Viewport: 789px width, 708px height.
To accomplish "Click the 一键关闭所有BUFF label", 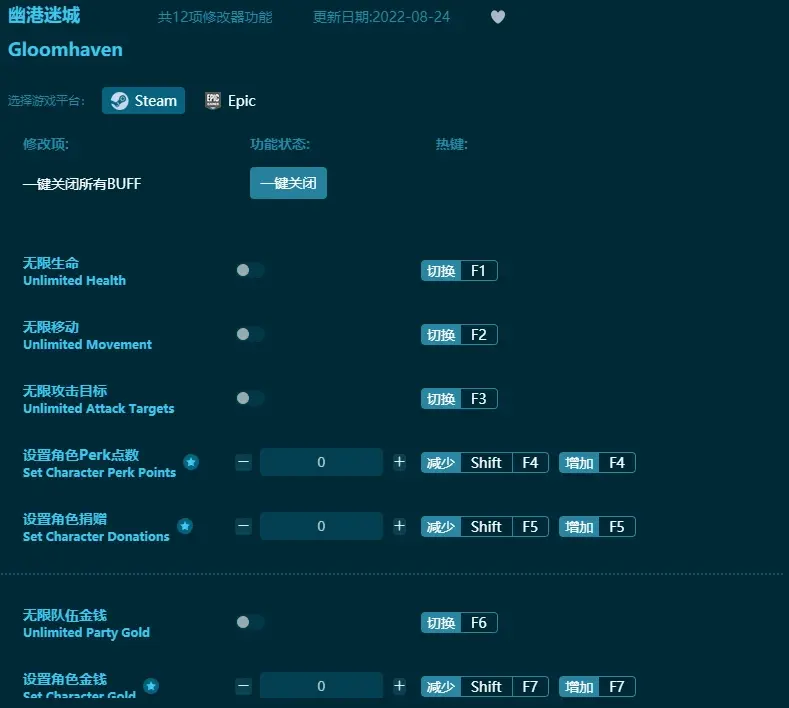I will (82, 184).
